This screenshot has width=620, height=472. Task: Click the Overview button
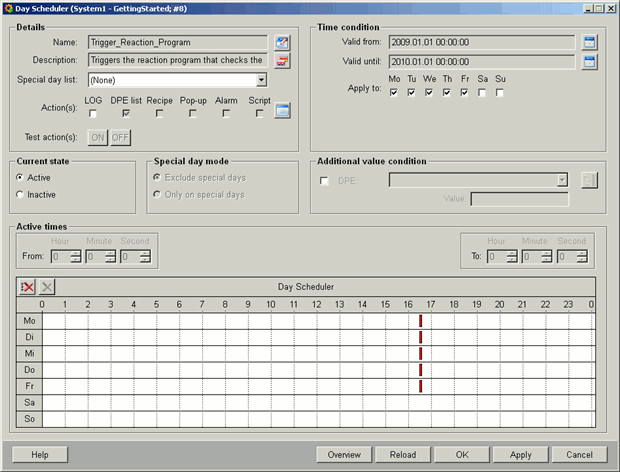point(344,454)
